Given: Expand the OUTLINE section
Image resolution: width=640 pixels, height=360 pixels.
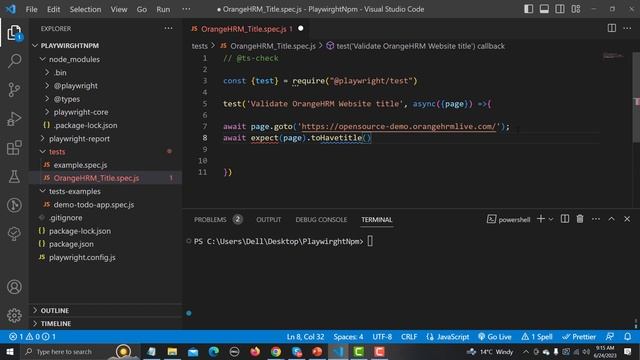Looking at the screenshot, I should click(x=36, y=310).
